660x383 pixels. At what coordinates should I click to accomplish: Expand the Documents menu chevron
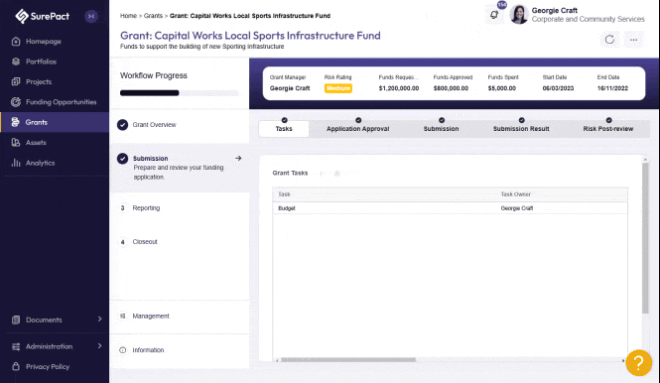[99, 319]
